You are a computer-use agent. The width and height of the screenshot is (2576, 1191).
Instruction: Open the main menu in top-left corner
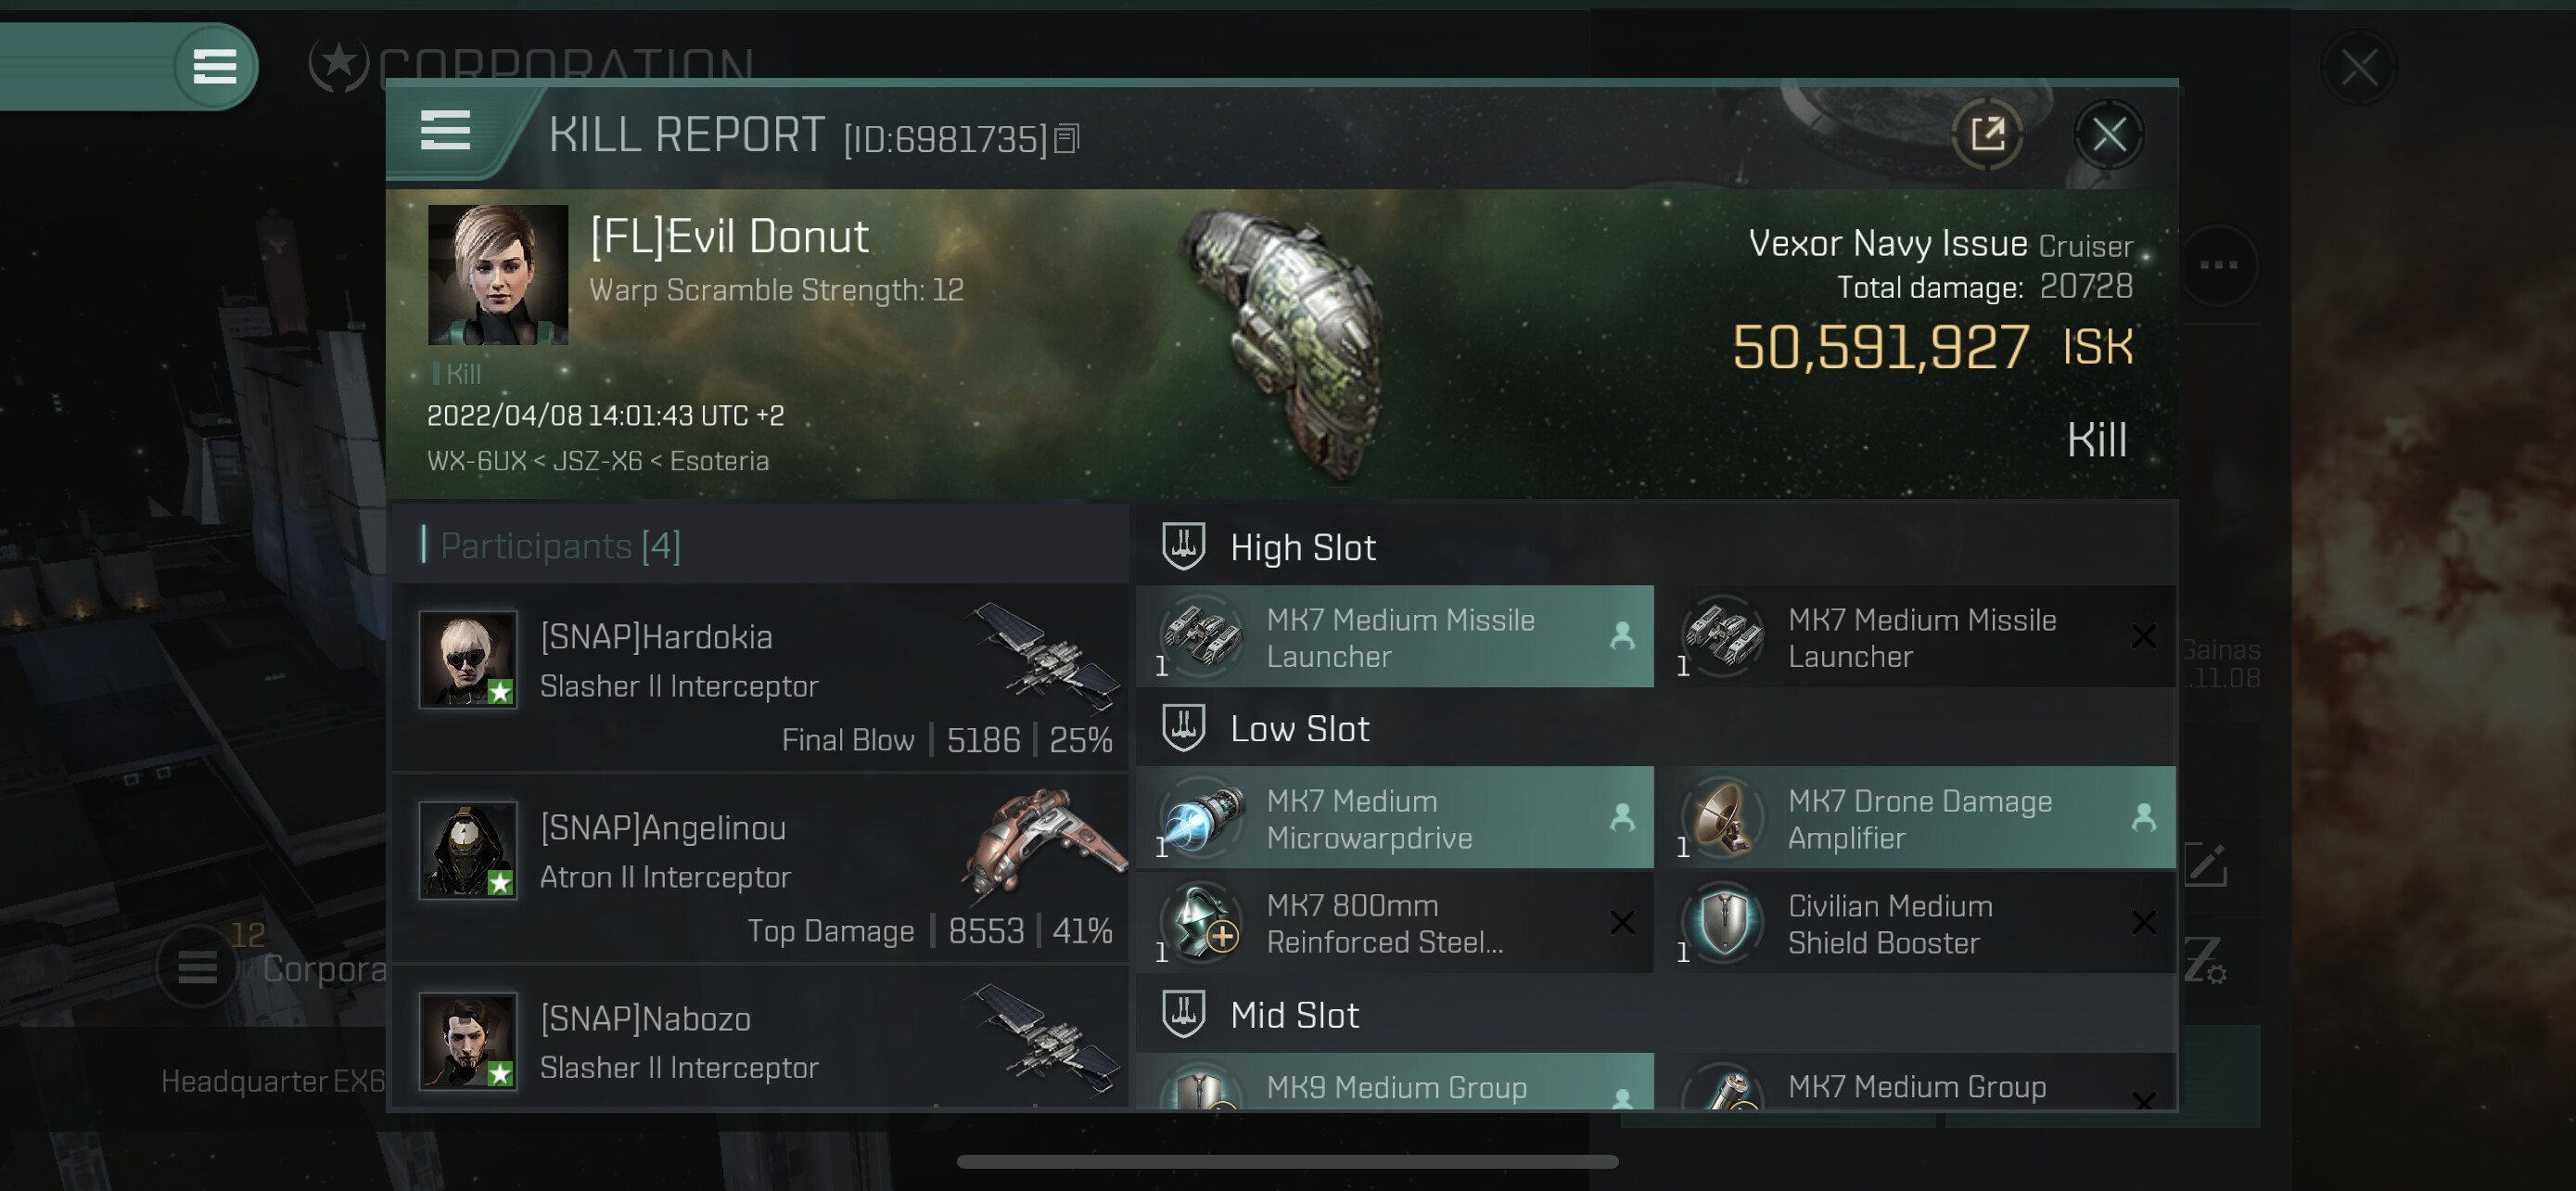(214, 67)
